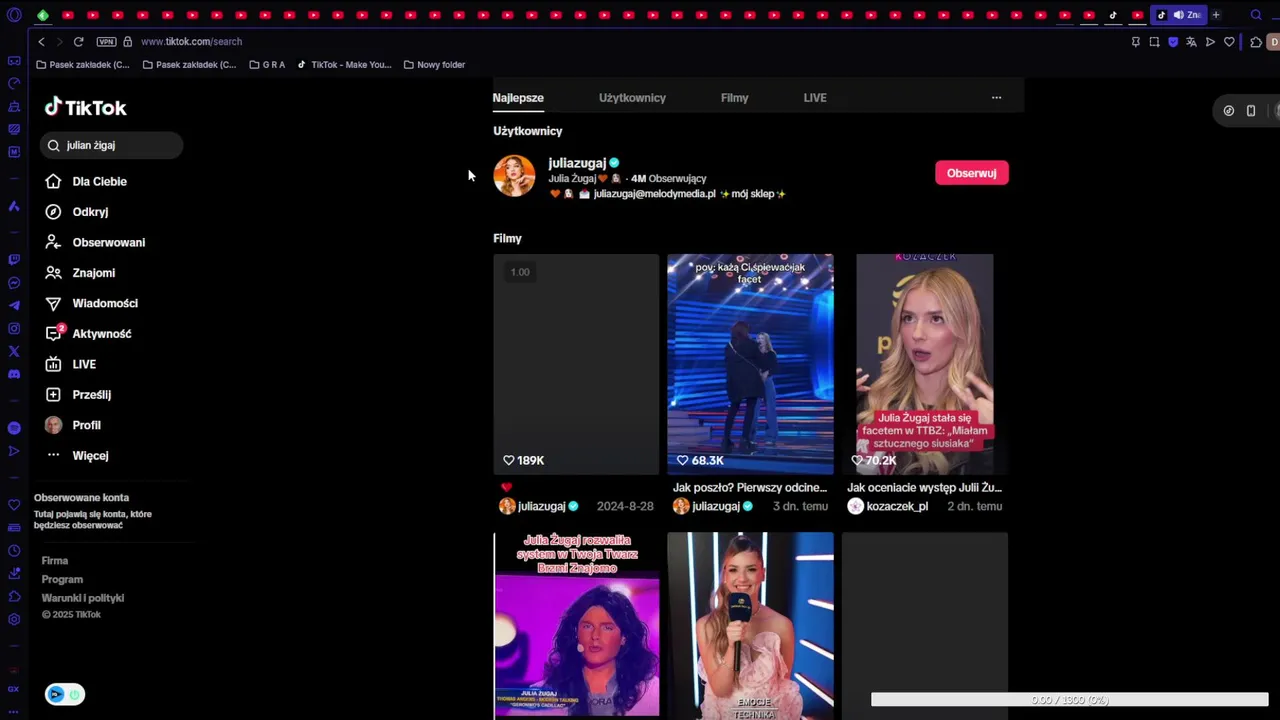Open a new tab with plus button
1280x720 pixels.
[x=1216, y=15]
